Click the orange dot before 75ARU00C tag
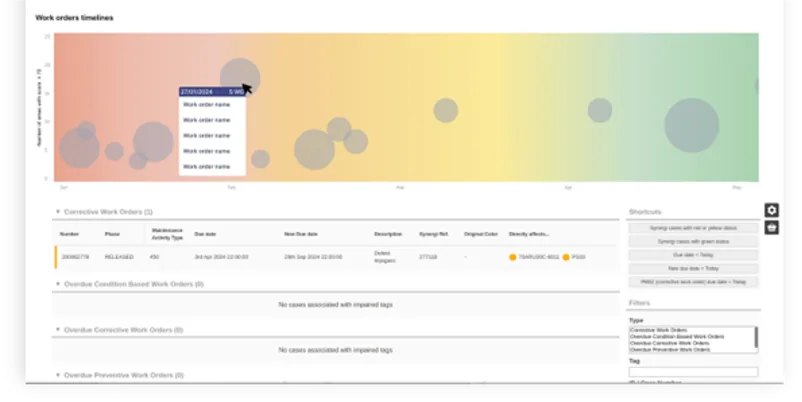This screenshot has height=402, width=802. [x=513, y=257]
